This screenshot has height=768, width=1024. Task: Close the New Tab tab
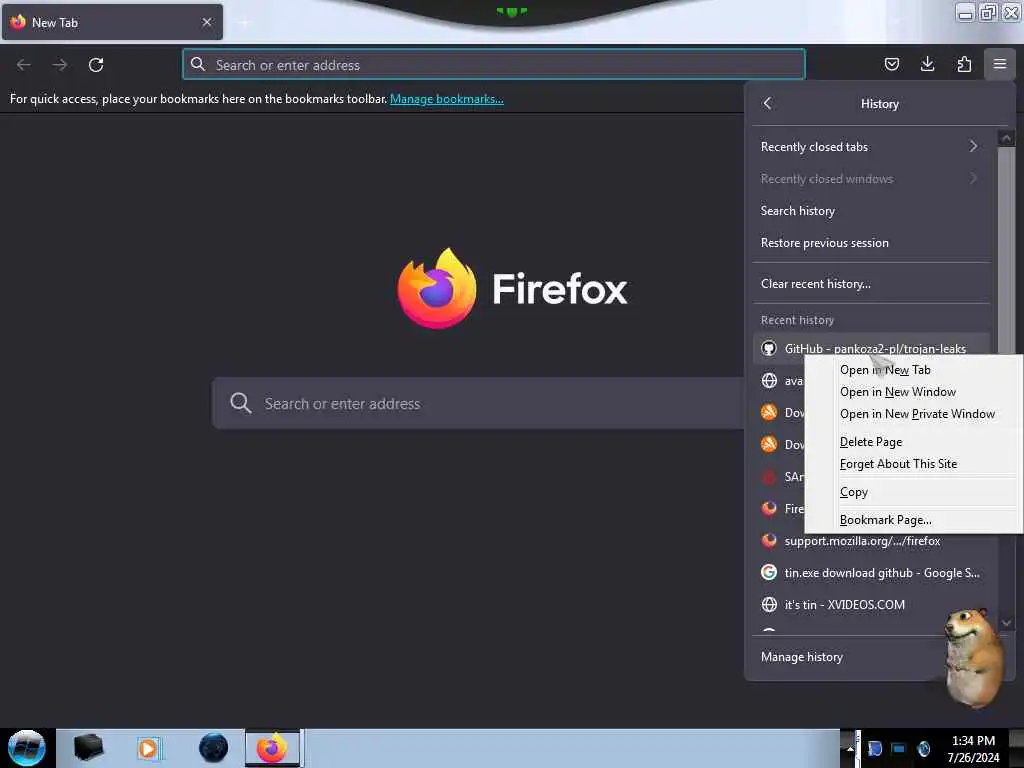click(207, 22)
